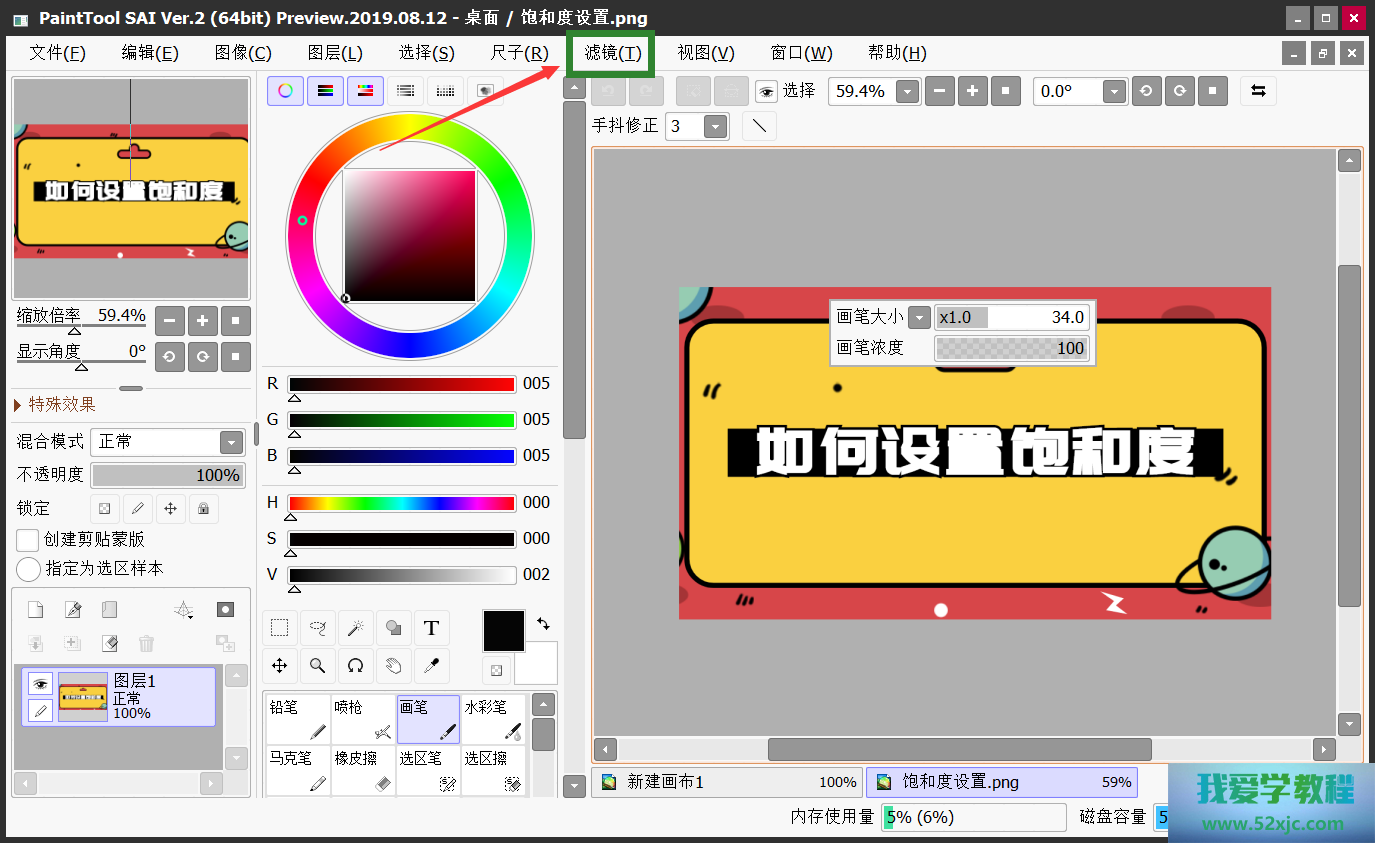
Task: Flip the canvas view horizontally
Action: point(1258,91)
